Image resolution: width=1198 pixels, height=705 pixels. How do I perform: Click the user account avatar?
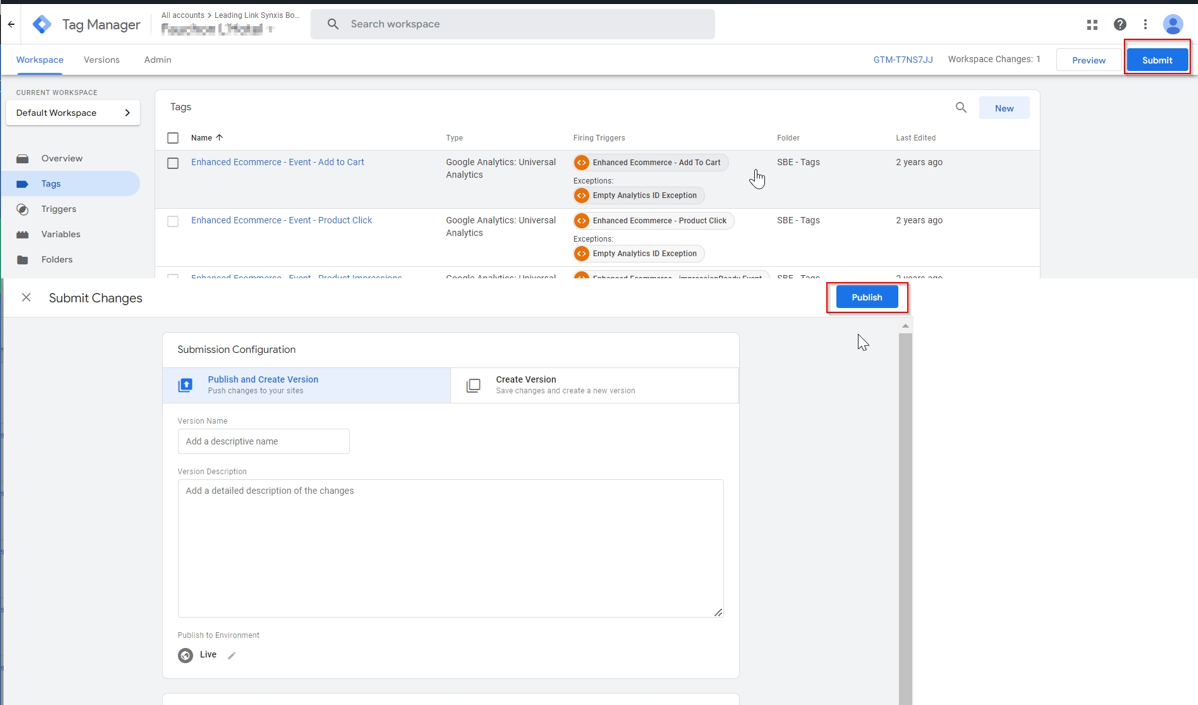point(1173,24)
